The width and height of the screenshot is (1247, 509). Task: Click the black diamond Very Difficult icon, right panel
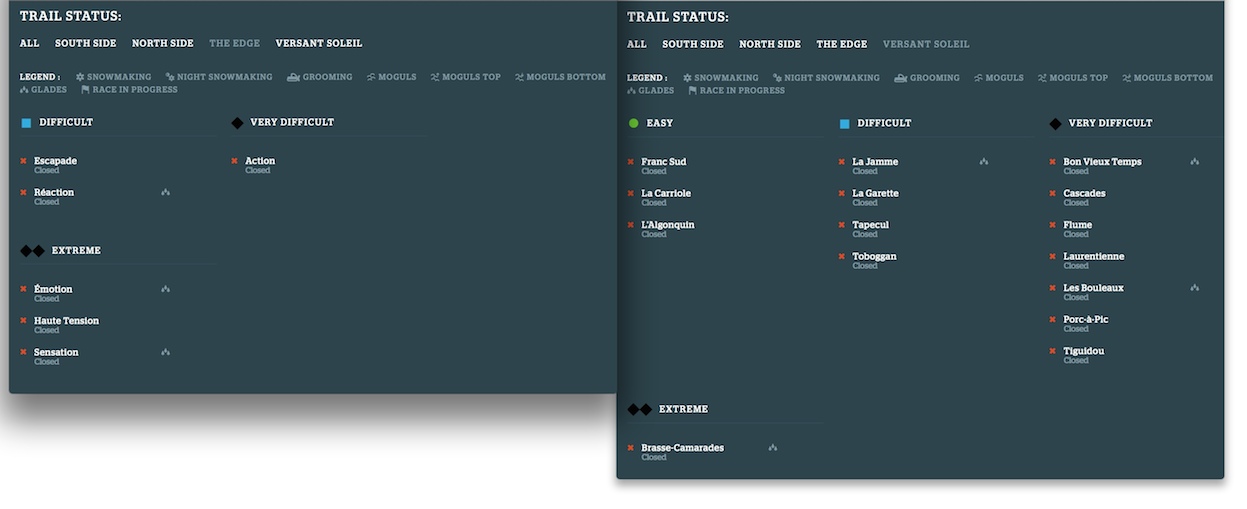[x=1055, y=124]
